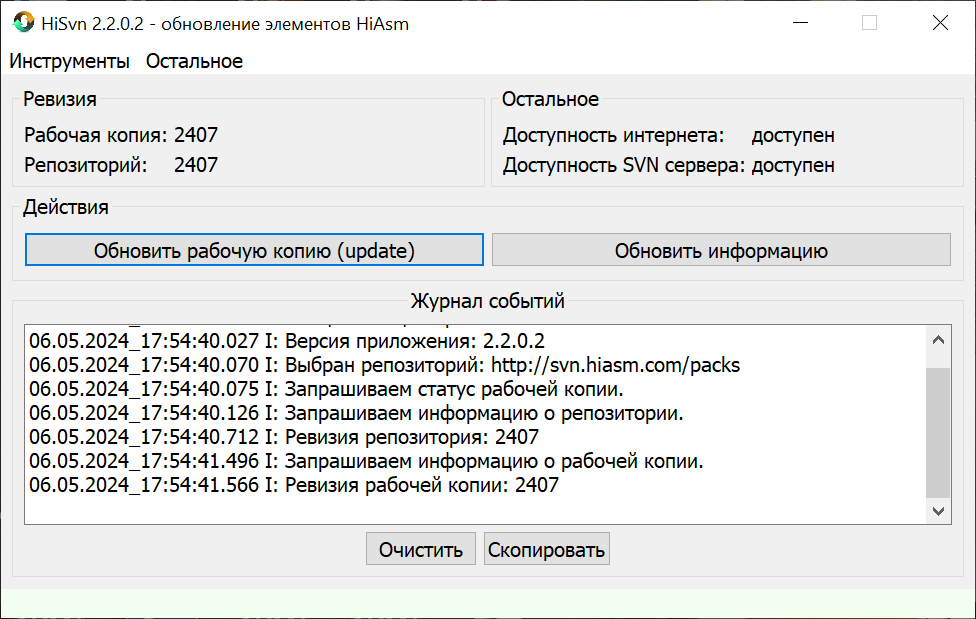Screen dimensions: 976x619
Task: Click the log entry Версия приложения: 2.2.0.2
Action: point(287,341)
